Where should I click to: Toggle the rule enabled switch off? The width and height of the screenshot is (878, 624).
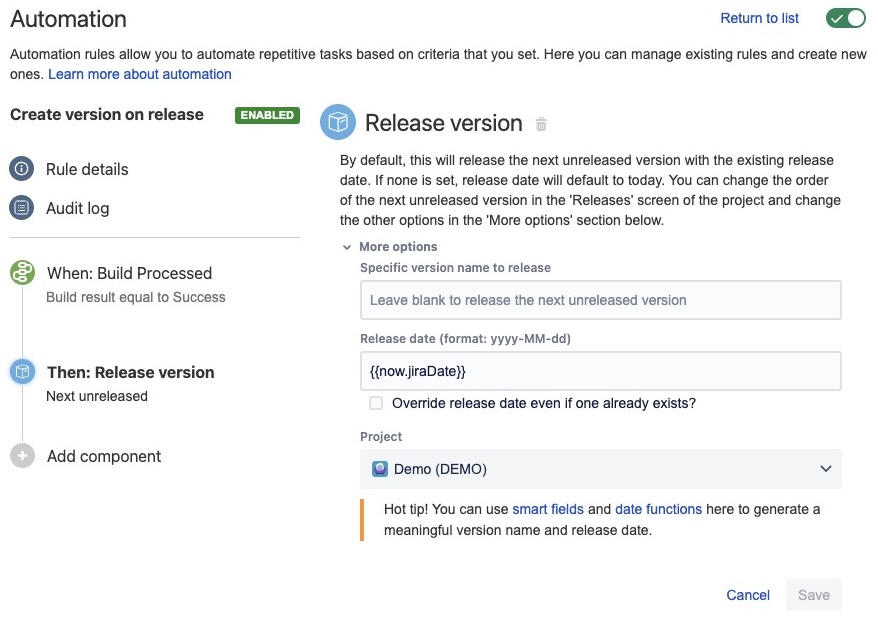point(846,18)
